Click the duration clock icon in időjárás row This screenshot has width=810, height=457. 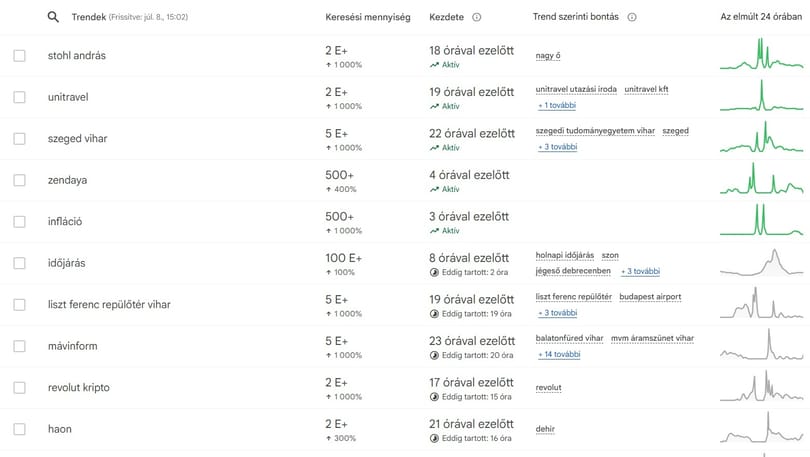coord(434,272)
